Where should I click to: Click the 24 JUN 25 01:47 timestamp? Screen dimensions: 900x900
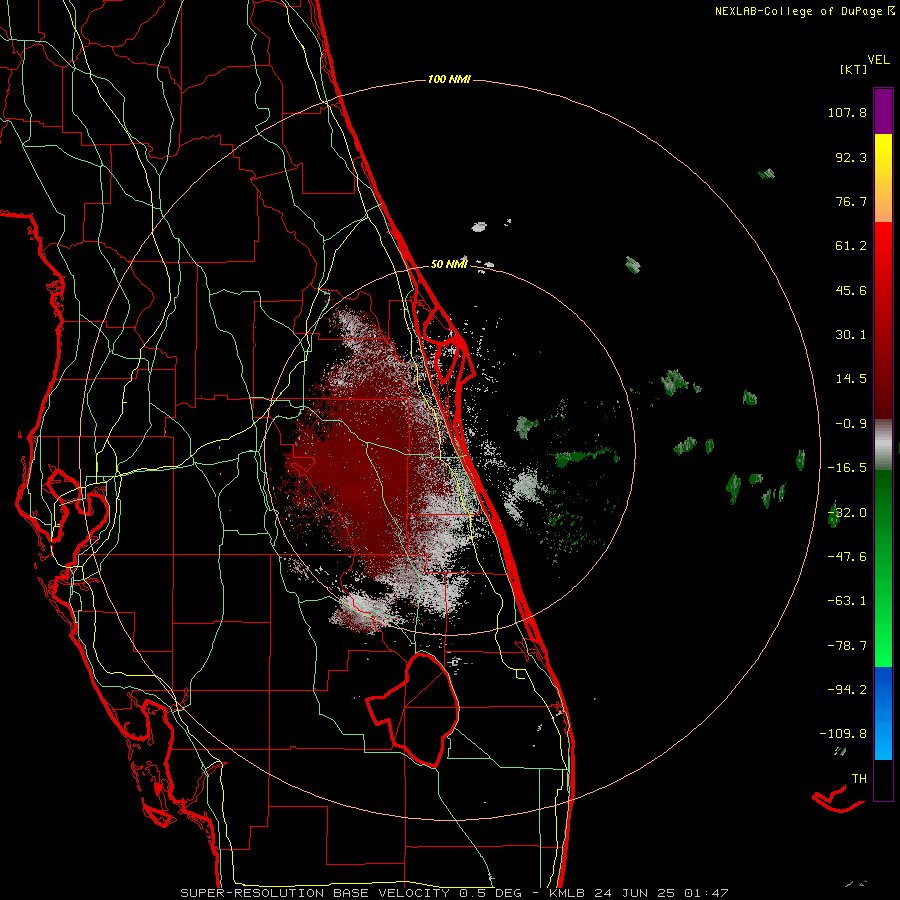tap(663, 893)
